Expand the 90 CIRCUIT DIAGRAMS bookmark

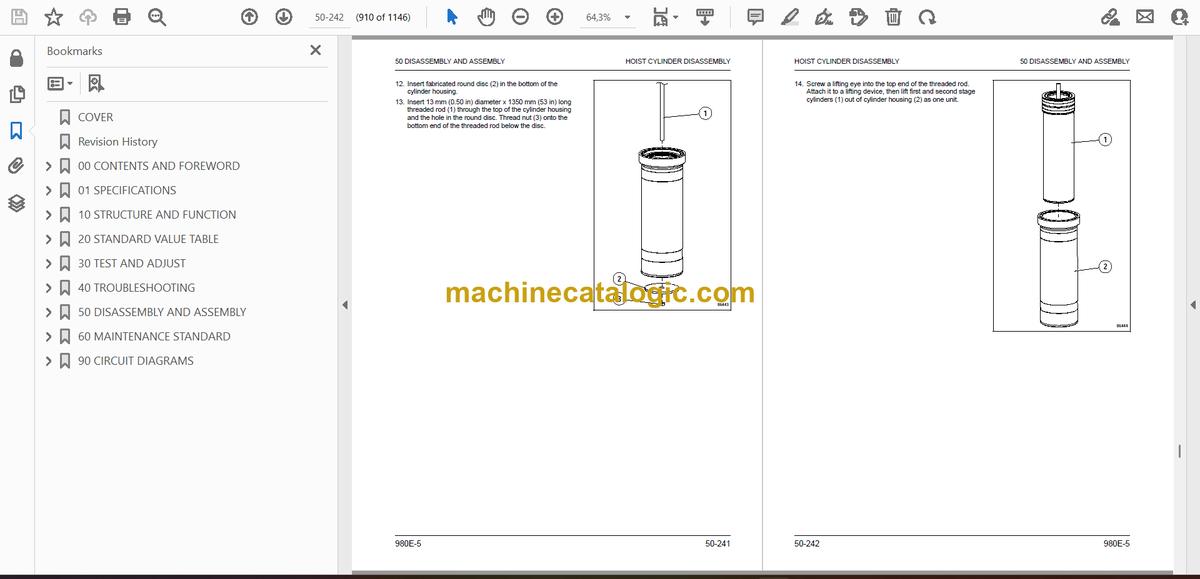(x=49, y=361)
